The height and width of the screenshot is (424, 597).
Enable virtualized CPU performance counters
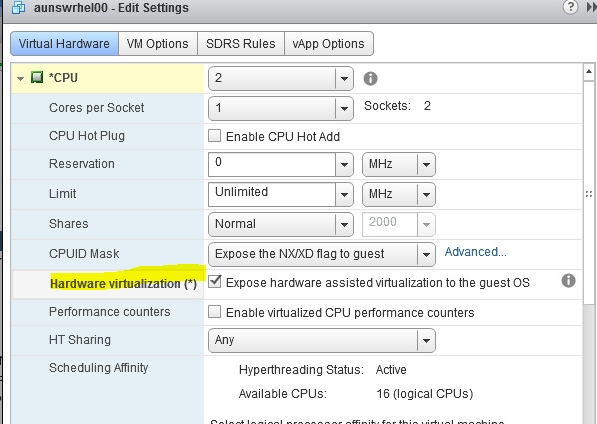[214, 312]
